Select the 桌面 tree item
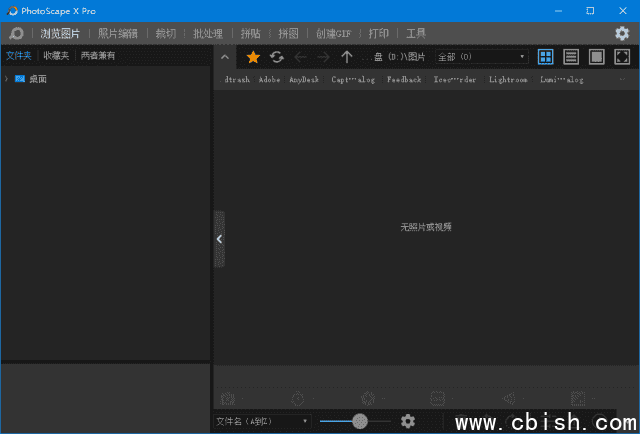Viewport: 640px width, 434px height. [x=38, y=79]
